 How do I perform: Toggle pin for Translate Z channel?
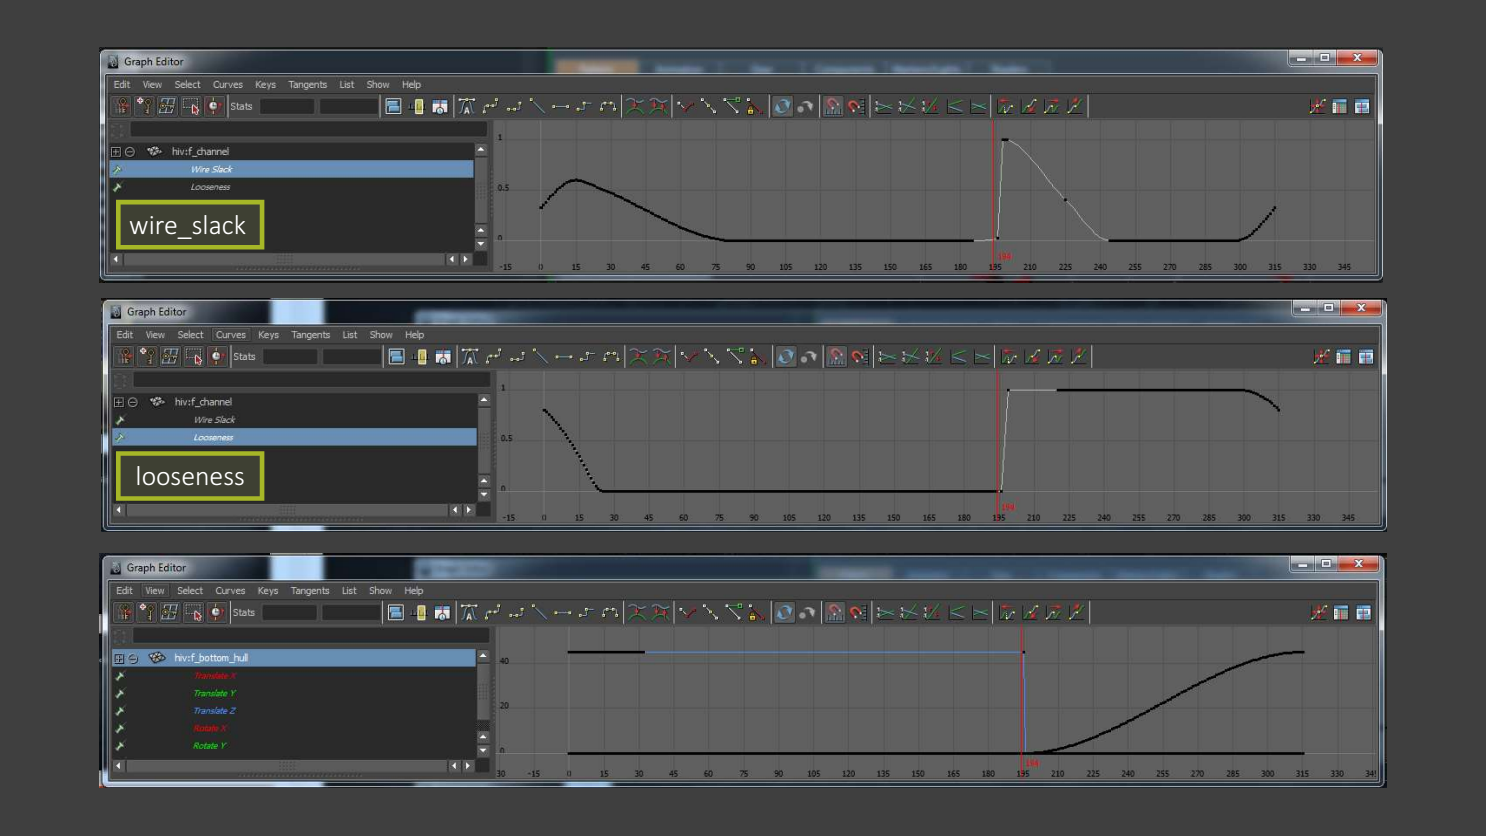[x=120, y=711]
